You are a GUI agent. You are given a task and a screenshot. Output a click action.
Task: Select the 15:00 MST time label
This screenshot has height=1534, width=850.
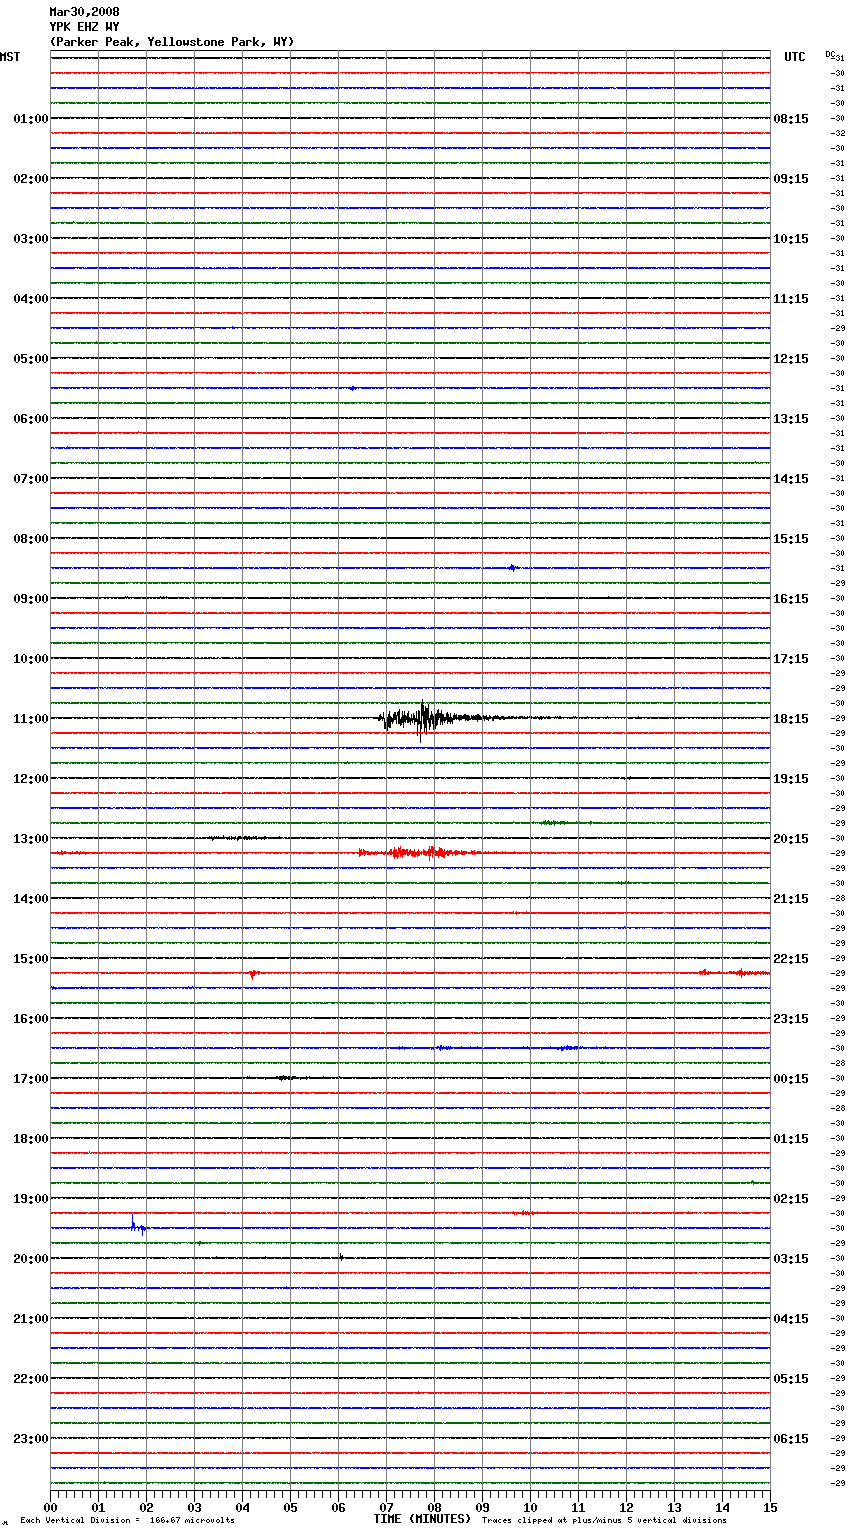coord(30,959)
